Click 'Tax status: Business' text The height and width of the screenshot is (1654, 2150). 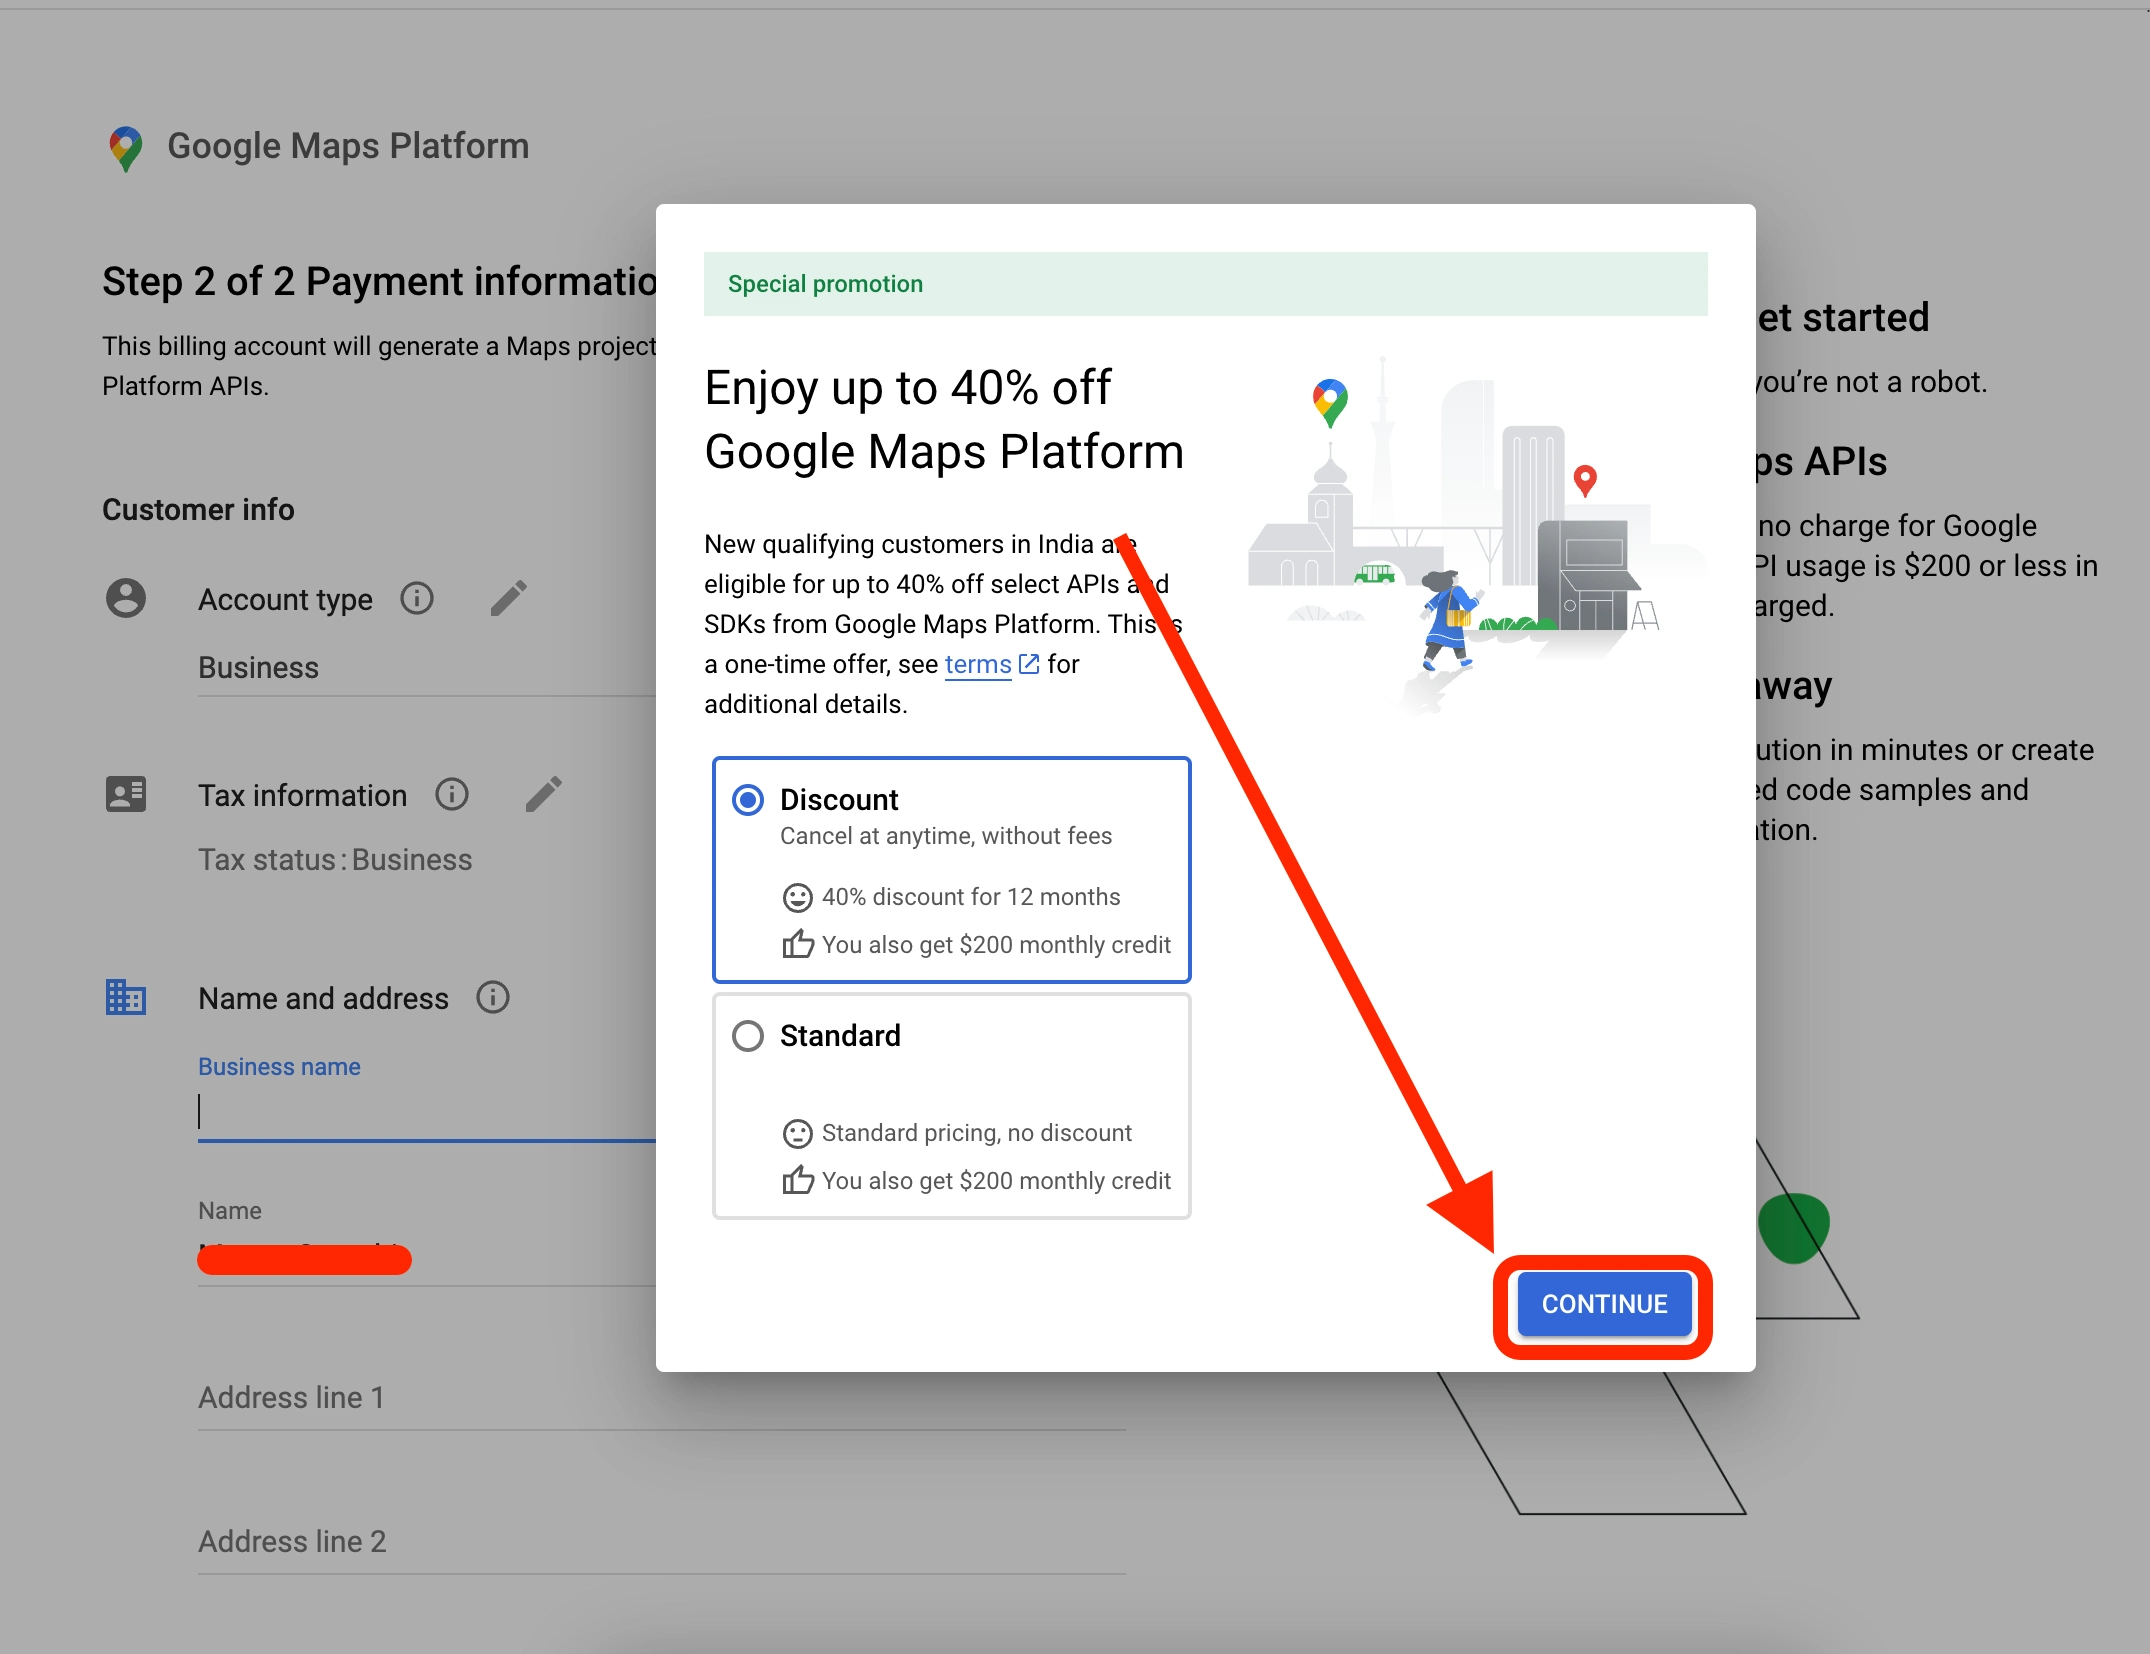pos(335,860)
